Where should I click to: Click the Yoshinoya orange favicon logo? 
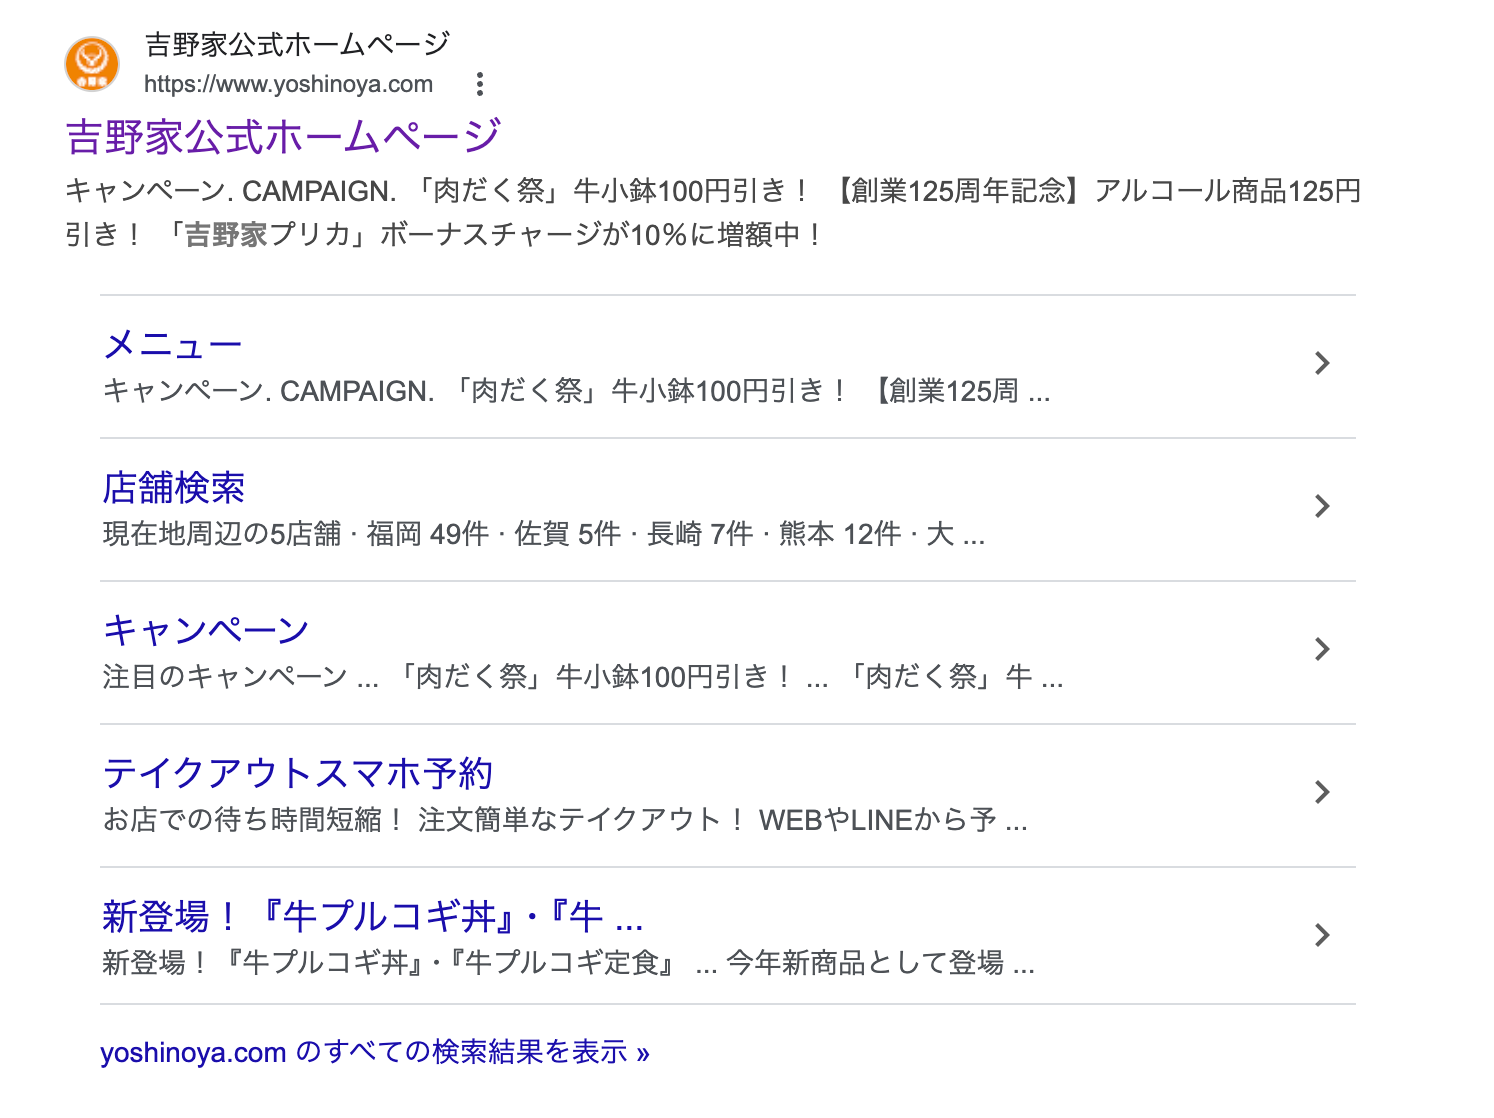pos(92,64)
